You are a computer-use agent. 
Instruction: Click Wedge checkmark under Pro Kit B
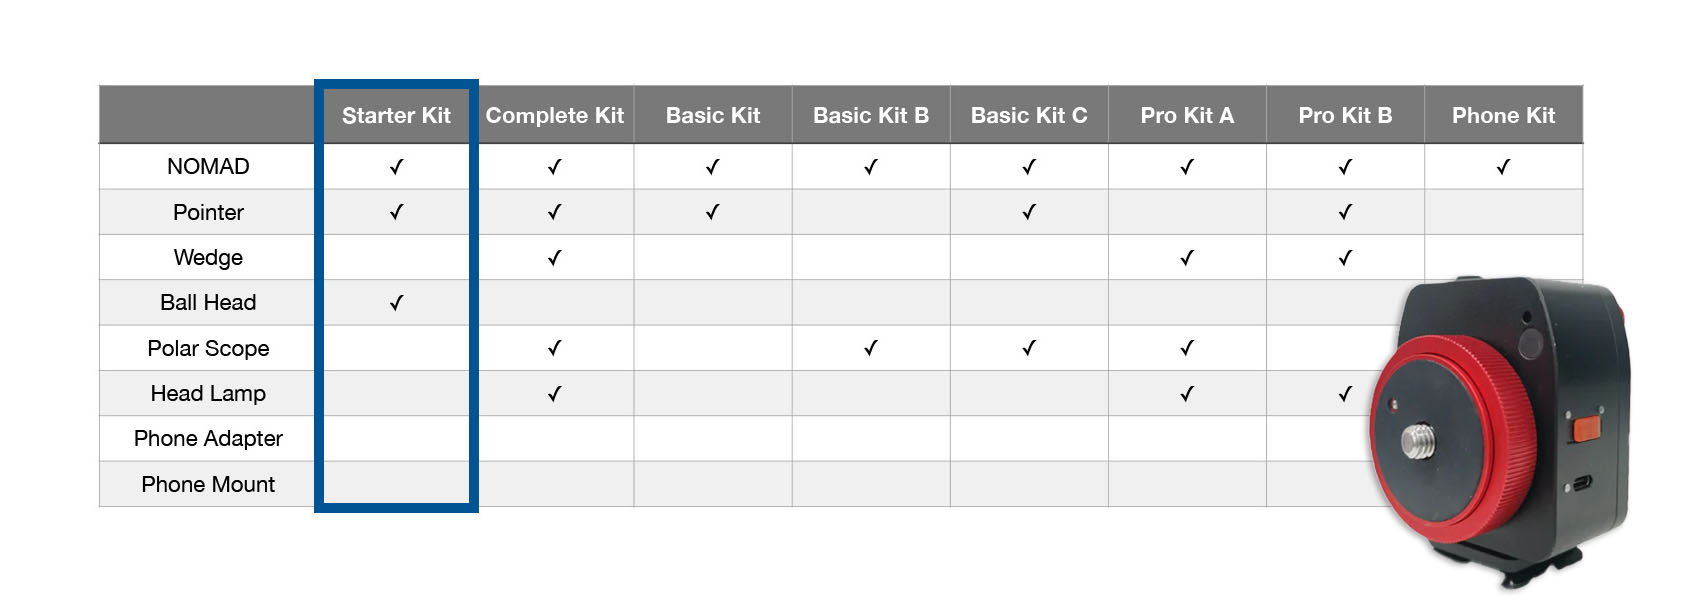[x=1345, y=258]
